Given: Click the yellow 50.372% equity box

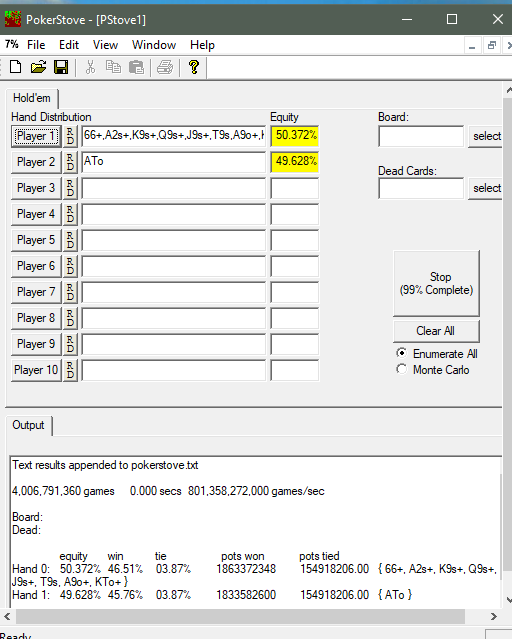Looking at the screenshot, I should tap(295, 136).
